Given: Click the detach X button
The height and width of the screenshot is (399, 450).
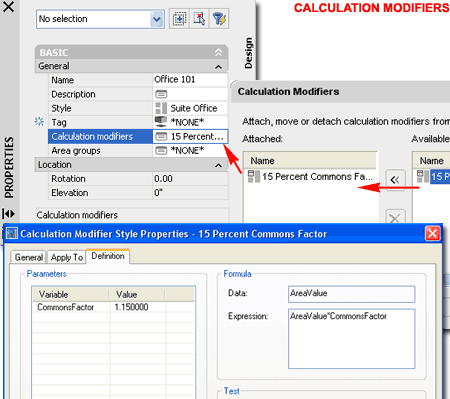Looking at the screenshot, I should click(395, 218).
